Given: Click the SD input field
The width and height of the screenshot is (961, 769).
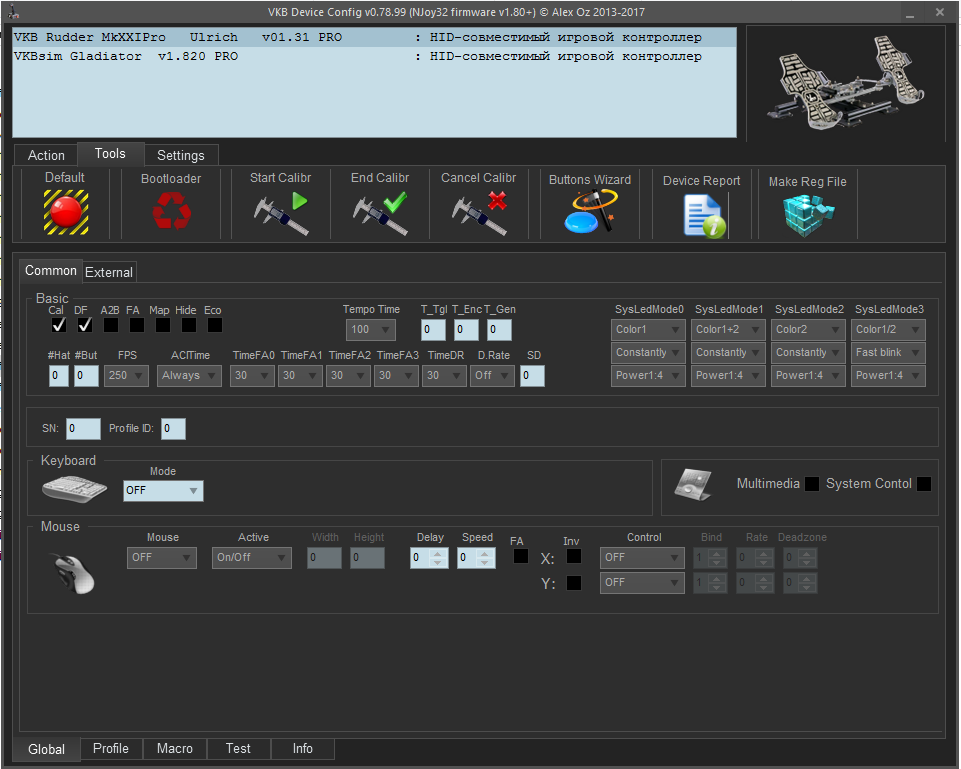Looking at the screenshot, I should pyautogui.click(x=533, y=376).
